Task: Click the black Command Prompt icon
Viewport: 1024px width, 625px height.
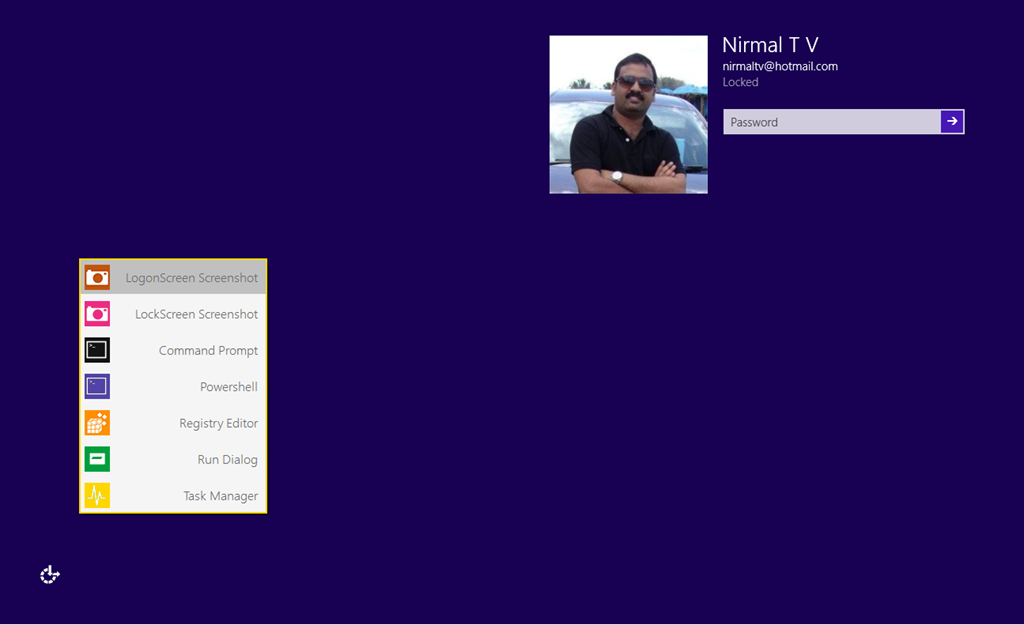Action: tap(97, 350)
